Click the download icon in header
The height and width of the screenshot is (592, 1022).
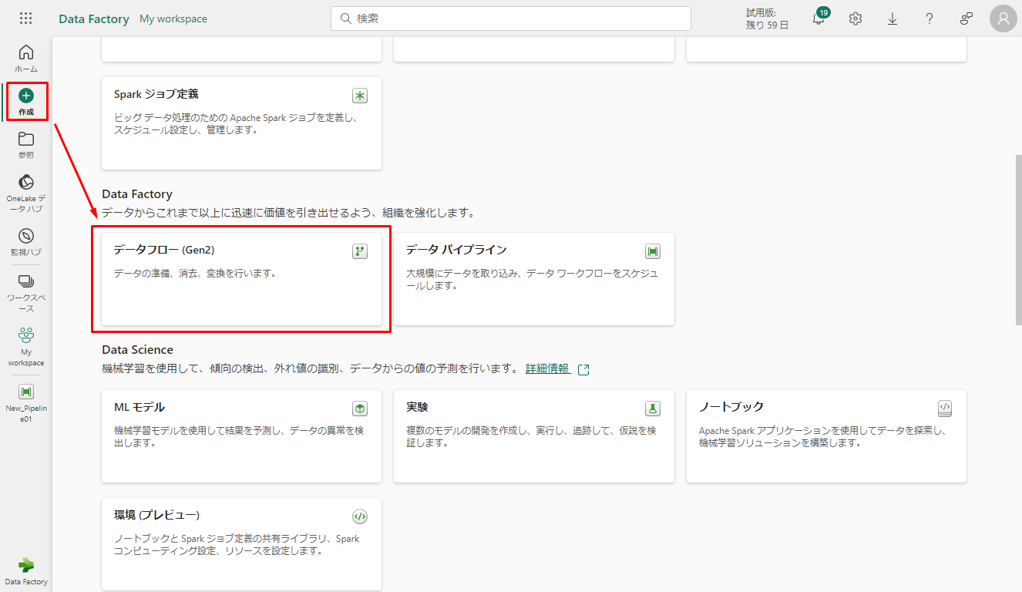pyautogui.click(x=892, y=19)
